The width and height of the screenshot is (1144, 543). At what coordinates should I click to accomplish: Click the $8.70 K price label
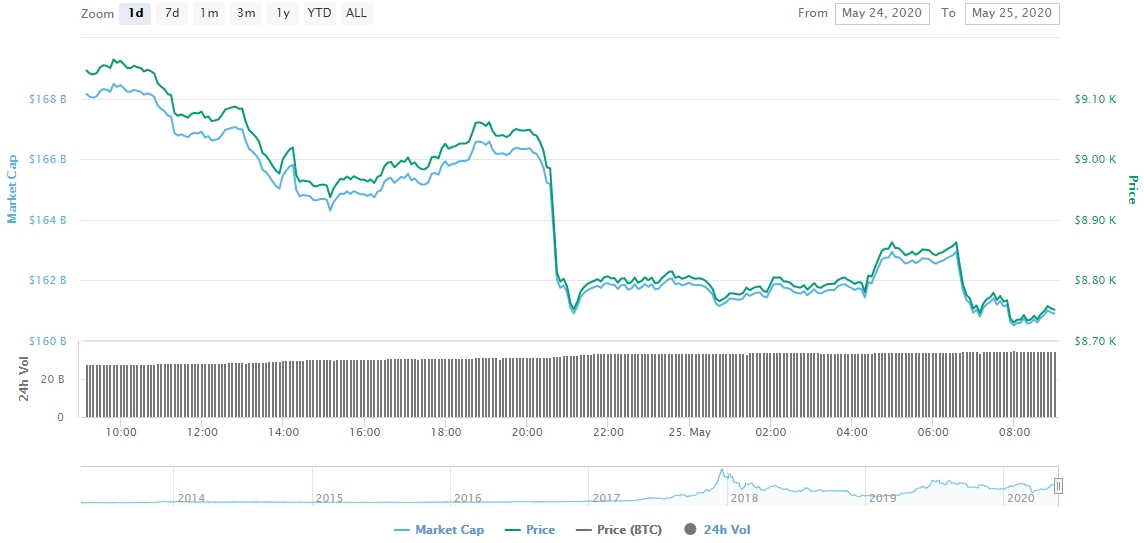1096,341
